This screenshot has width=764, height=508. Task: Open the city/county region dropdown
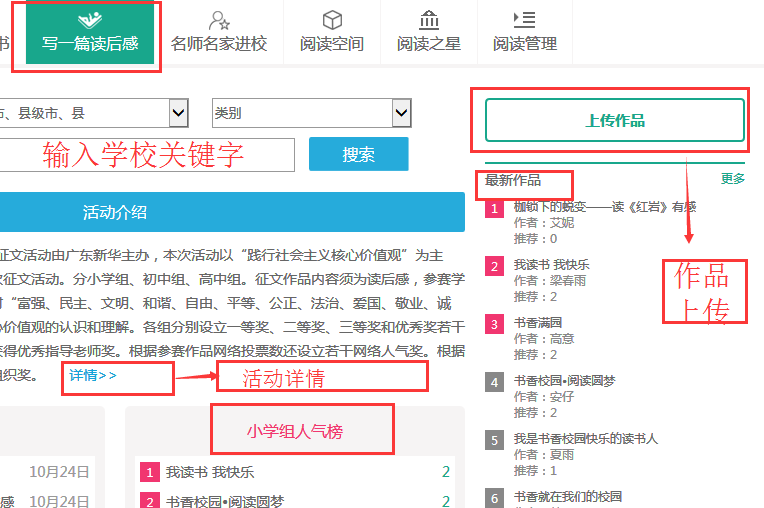coord(92,113)
